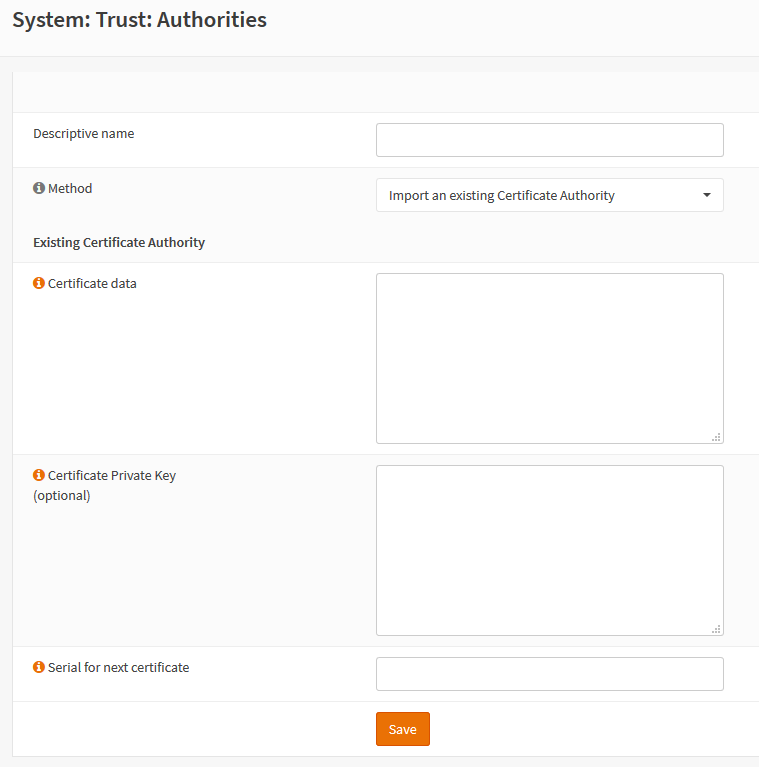Click the Certificate Private Key (optional) label
The height and width of the screenshot is (767, 759).
point(111,476)
